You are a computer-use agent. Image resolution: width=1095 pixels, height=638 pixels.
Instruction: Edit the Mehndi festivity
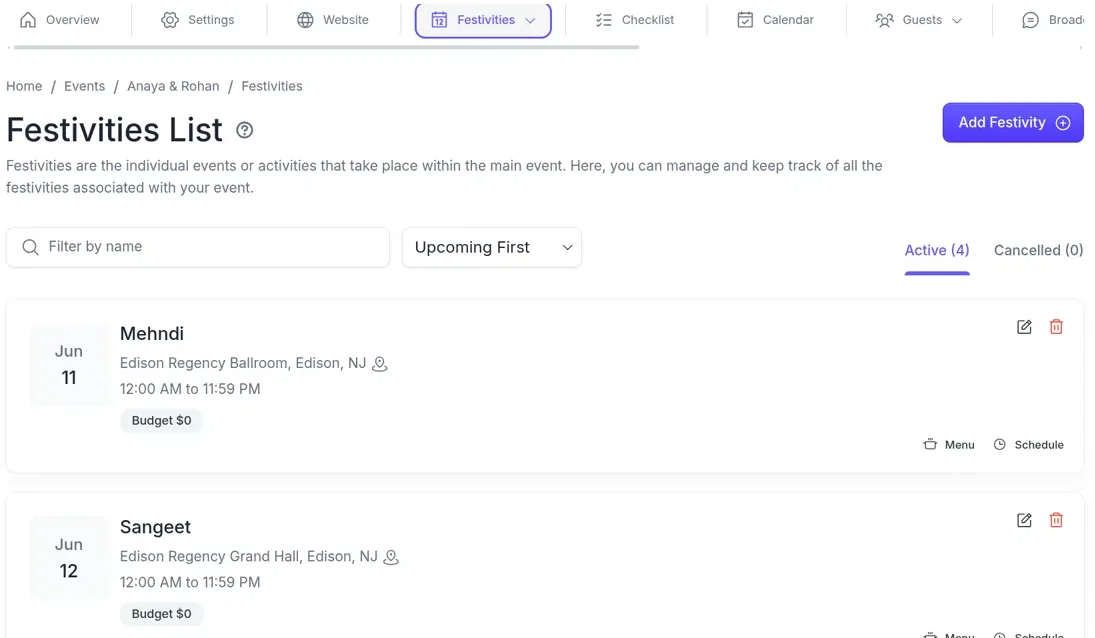(1024, 327)
